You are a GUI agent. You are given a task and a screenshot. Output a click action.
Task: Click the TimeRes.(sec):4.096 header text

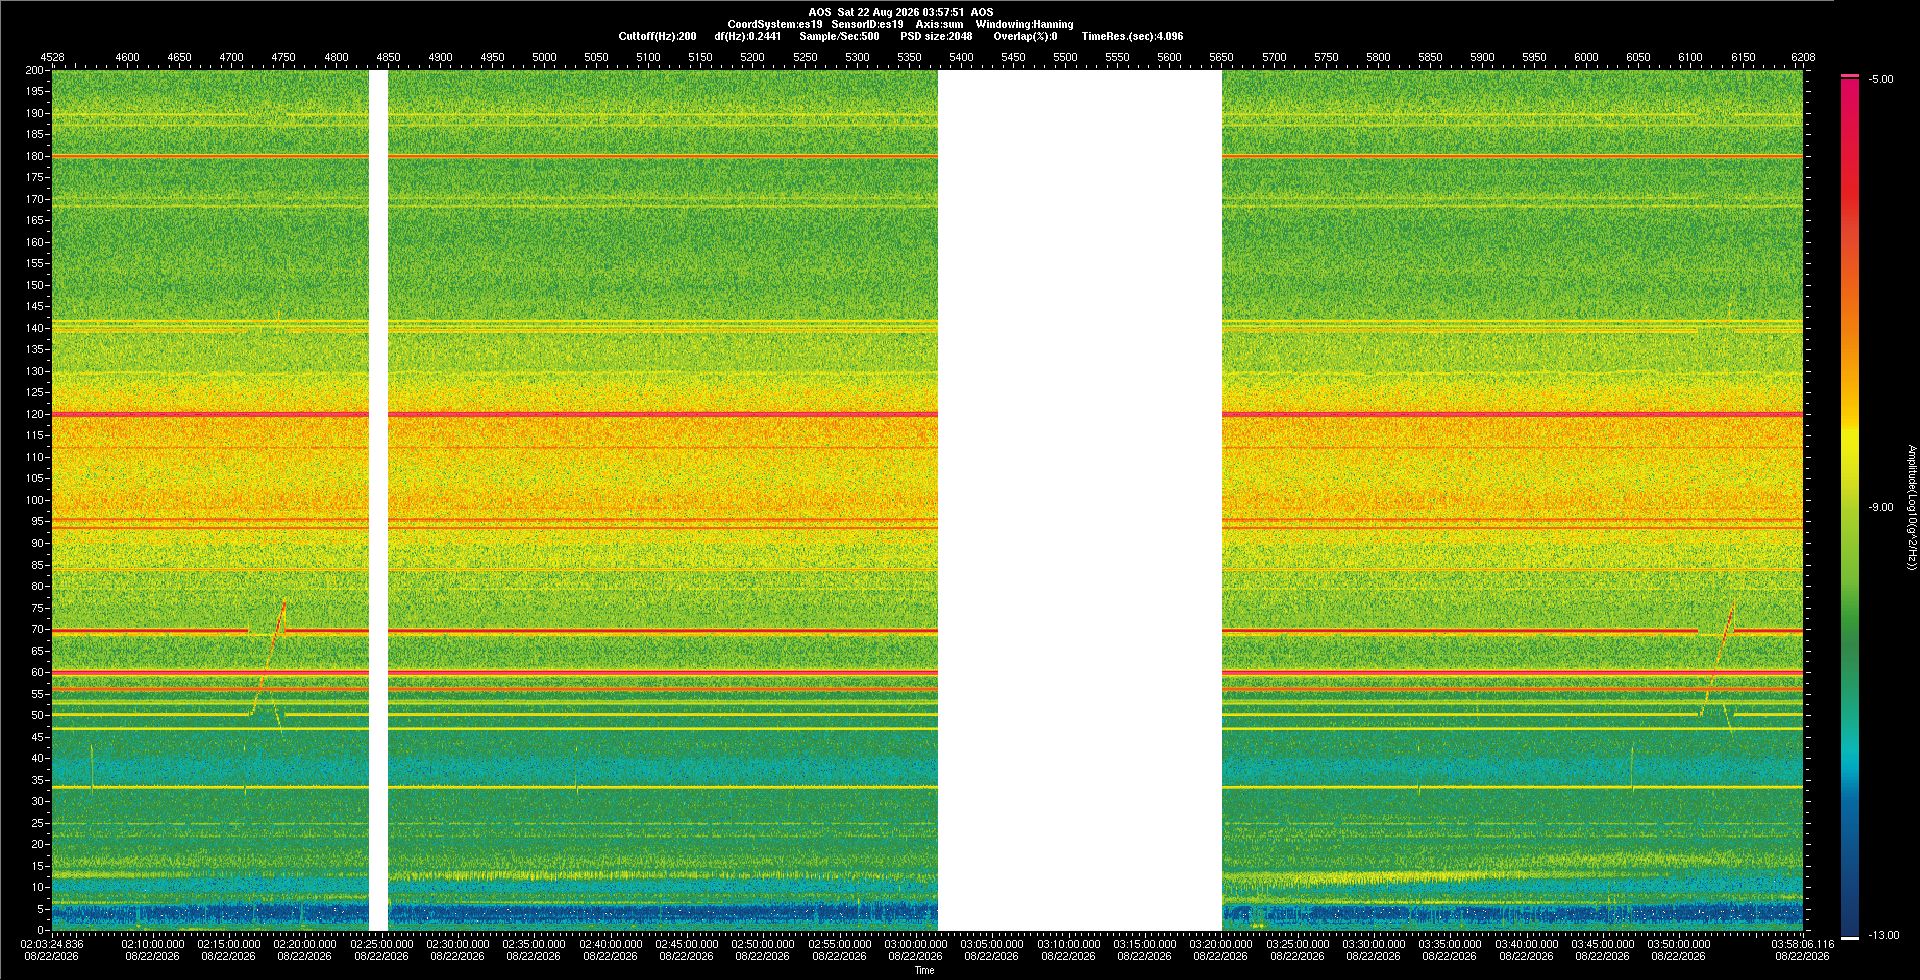[1132, 36]
